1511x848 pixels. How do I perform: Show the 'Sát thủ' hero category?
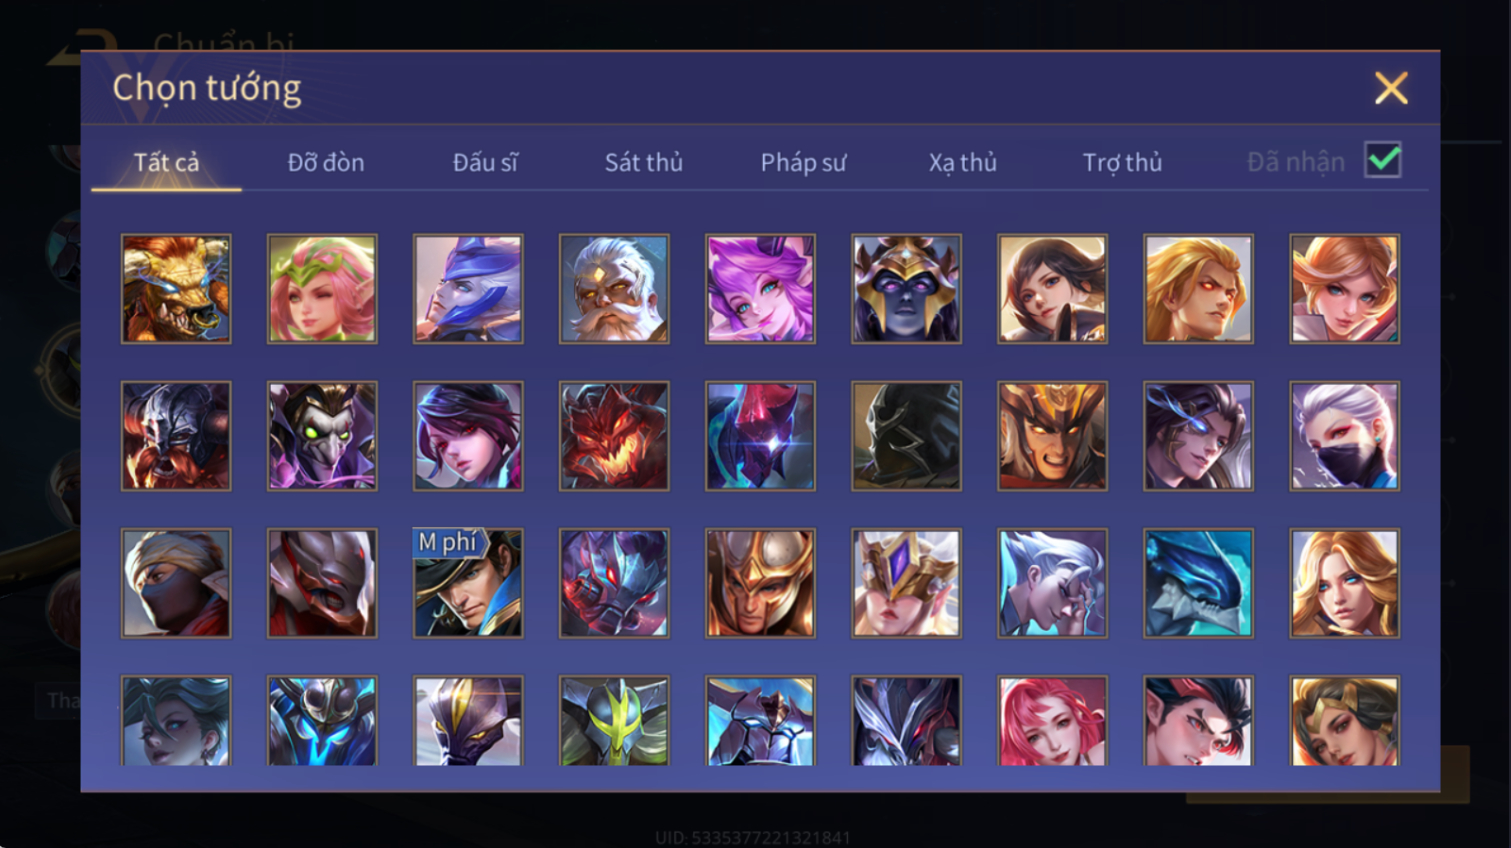pyautogui.click(x=644, y=162)
